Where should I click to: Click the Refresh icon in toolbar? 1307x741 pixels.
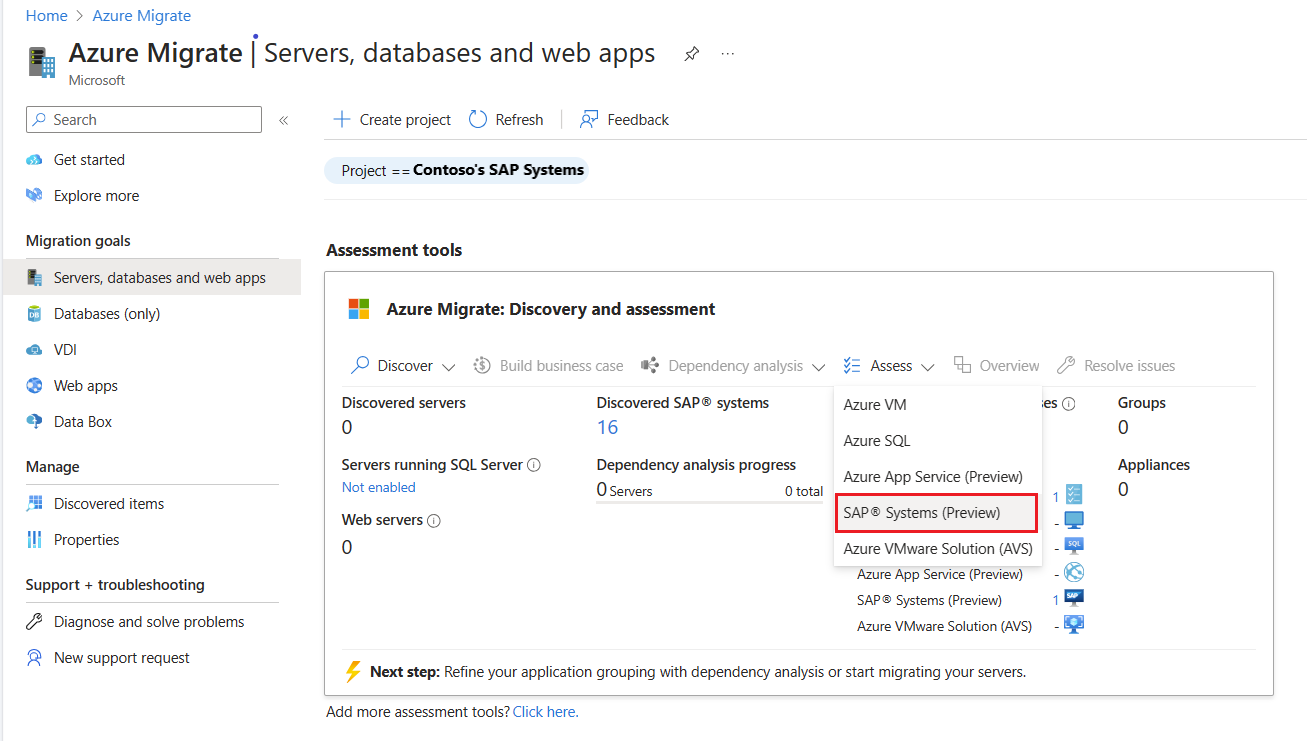point(478,120)
